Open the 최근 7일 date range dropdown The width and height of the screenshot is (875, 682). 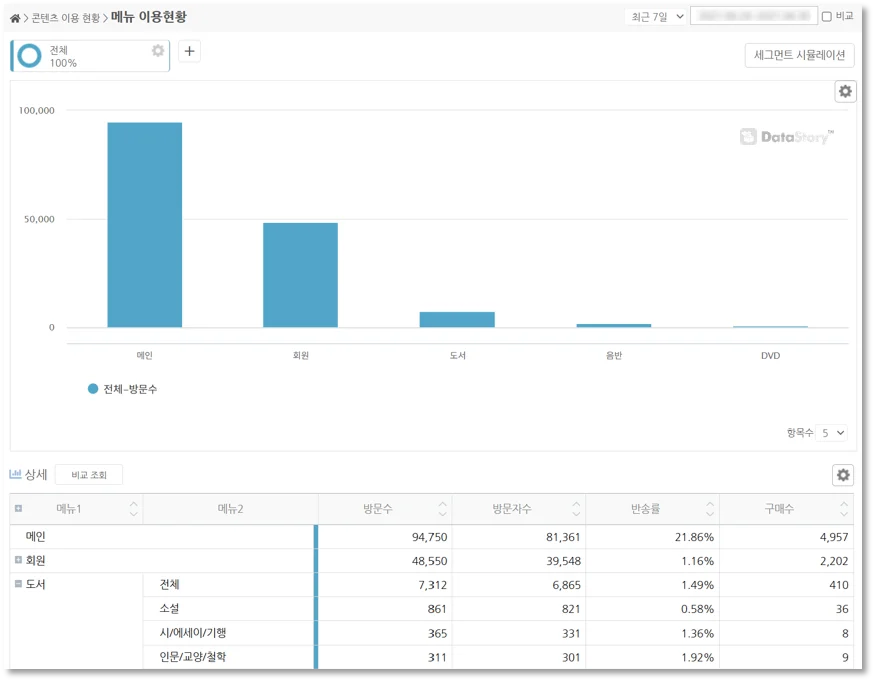pos(655,14)
